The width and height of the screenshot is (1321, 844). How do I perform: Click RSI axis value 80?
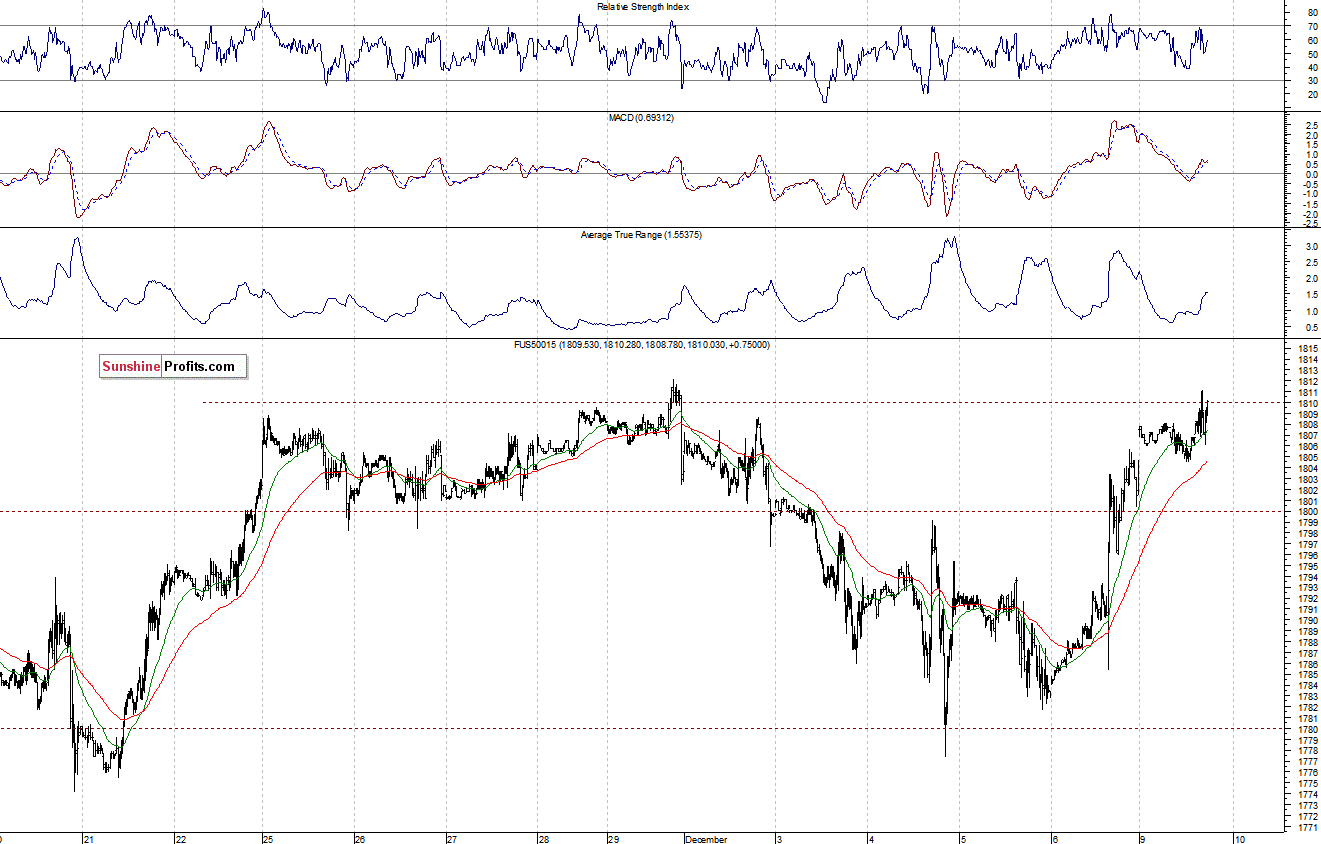coord(1311,13)
